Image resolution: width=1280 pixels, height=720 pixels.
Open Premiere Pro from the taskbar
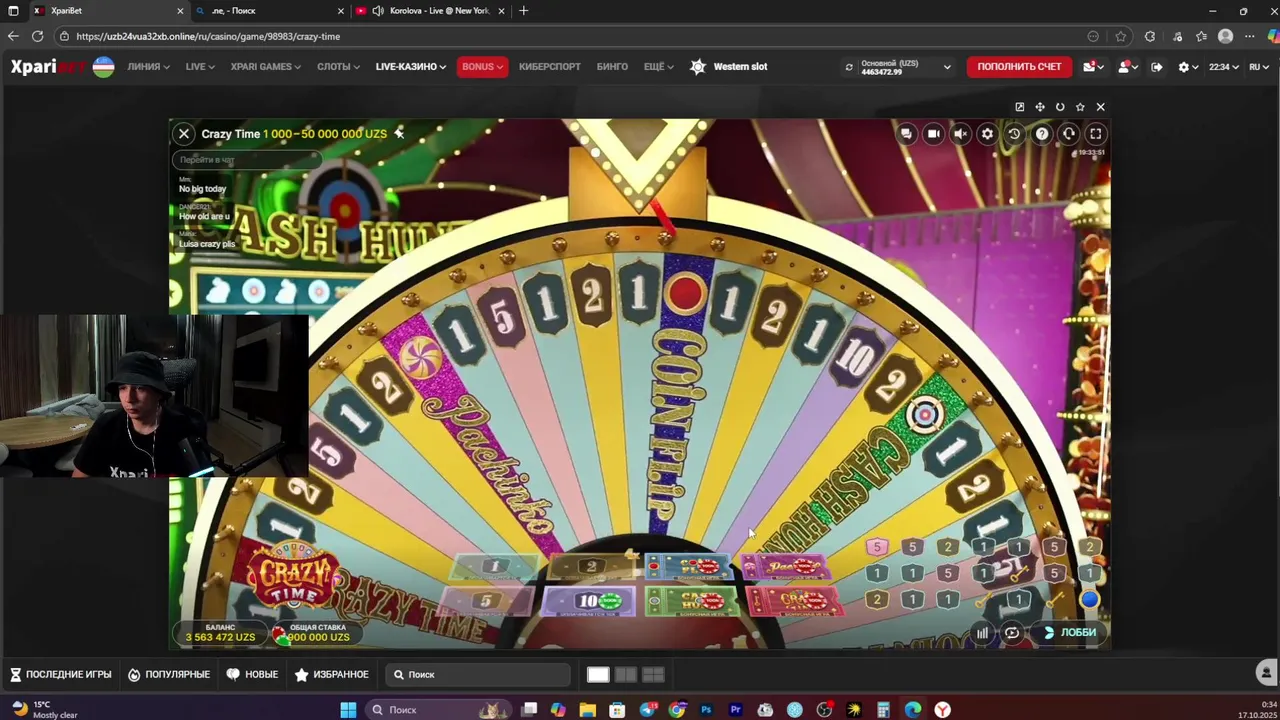point(736,710)
